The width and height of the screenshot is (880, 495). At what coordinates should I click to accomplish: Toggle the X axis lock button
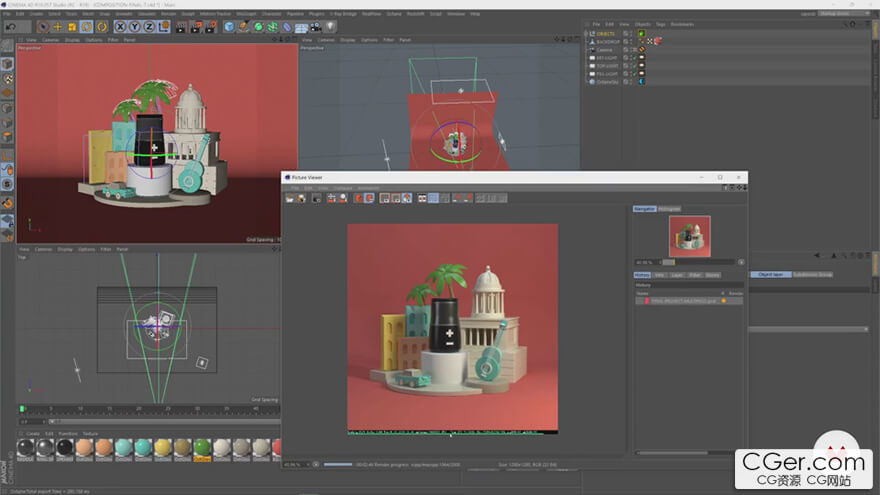120,27
